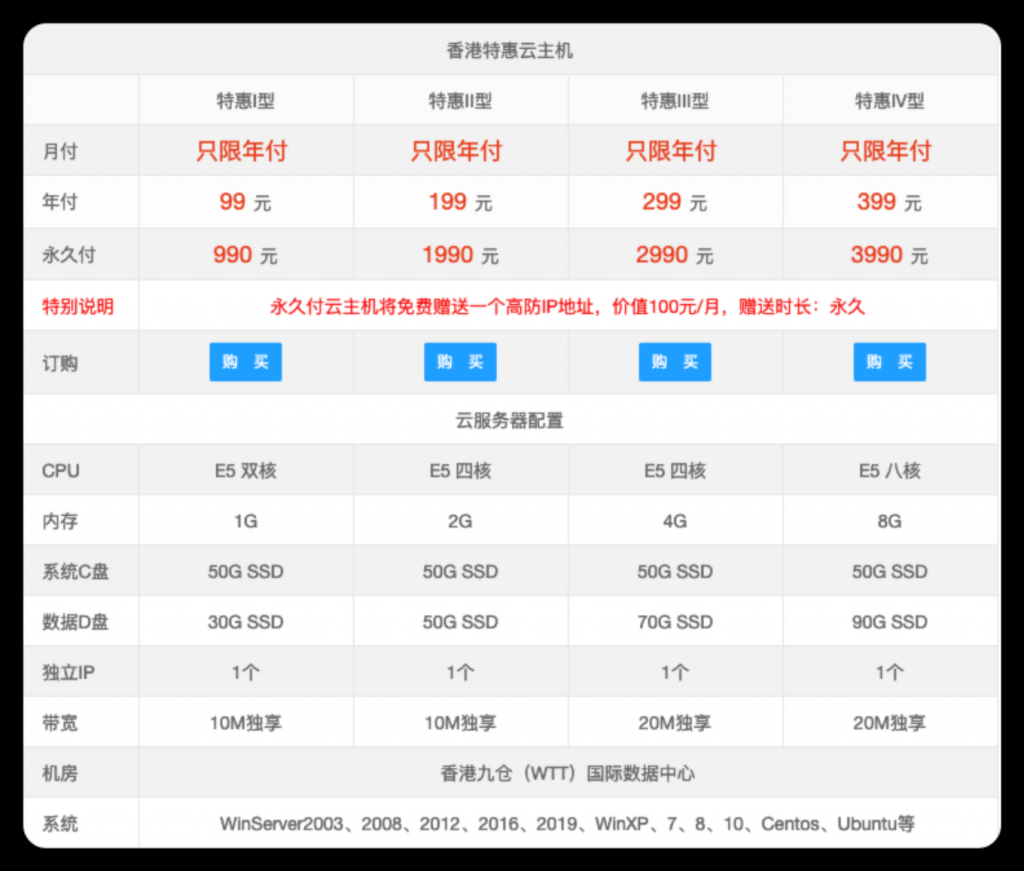The image size is (1024, 871).
Task: Select the E5 八核 CPU cell
Action: [x=889, y=471]
